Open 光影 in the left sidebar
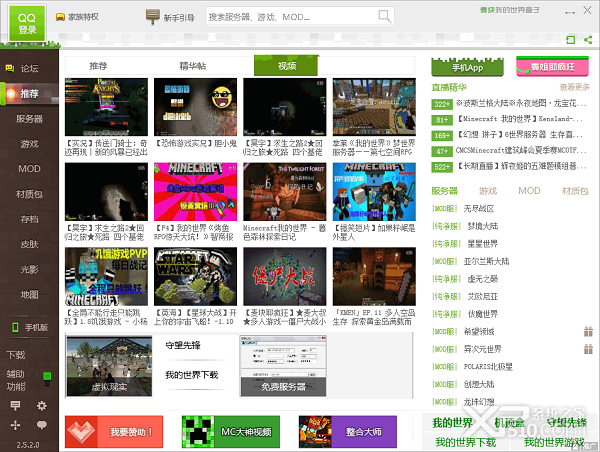The height and width of the screenshot is (452, 600). coord(29,269)
